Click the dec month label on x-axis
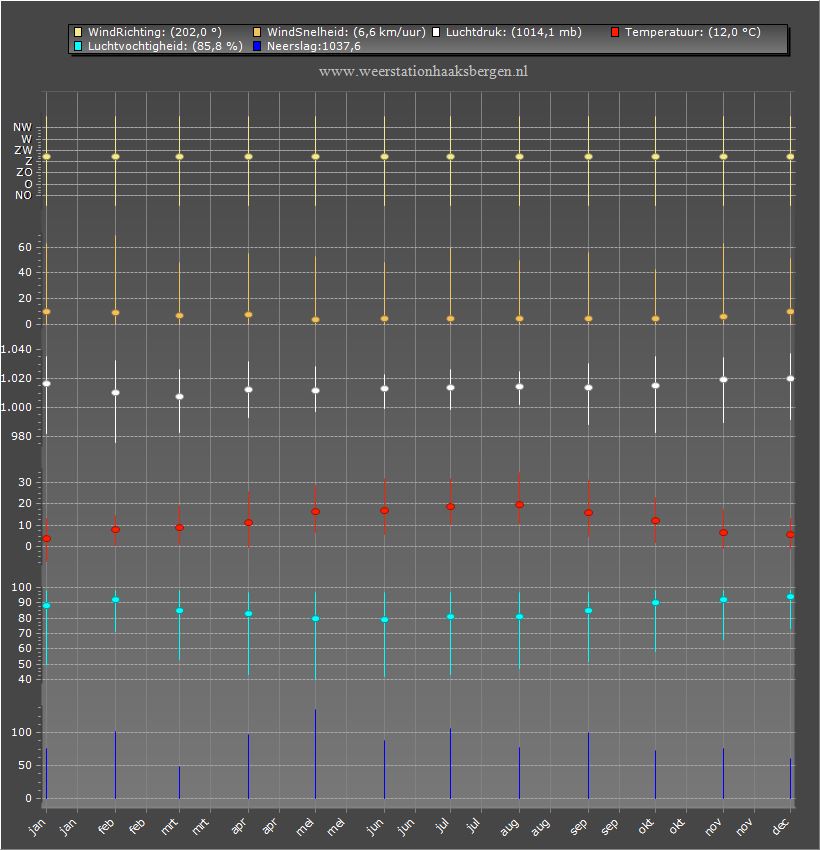Image resolution: width=820 pixels, height=850 pixels. coord(781,827)
